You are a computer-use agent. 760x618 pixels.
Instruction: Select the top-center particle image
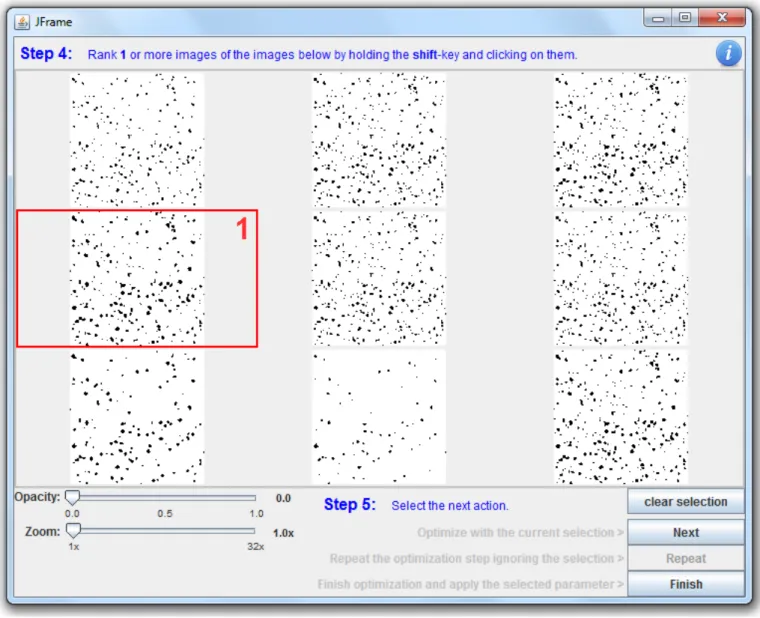point(379,141)
